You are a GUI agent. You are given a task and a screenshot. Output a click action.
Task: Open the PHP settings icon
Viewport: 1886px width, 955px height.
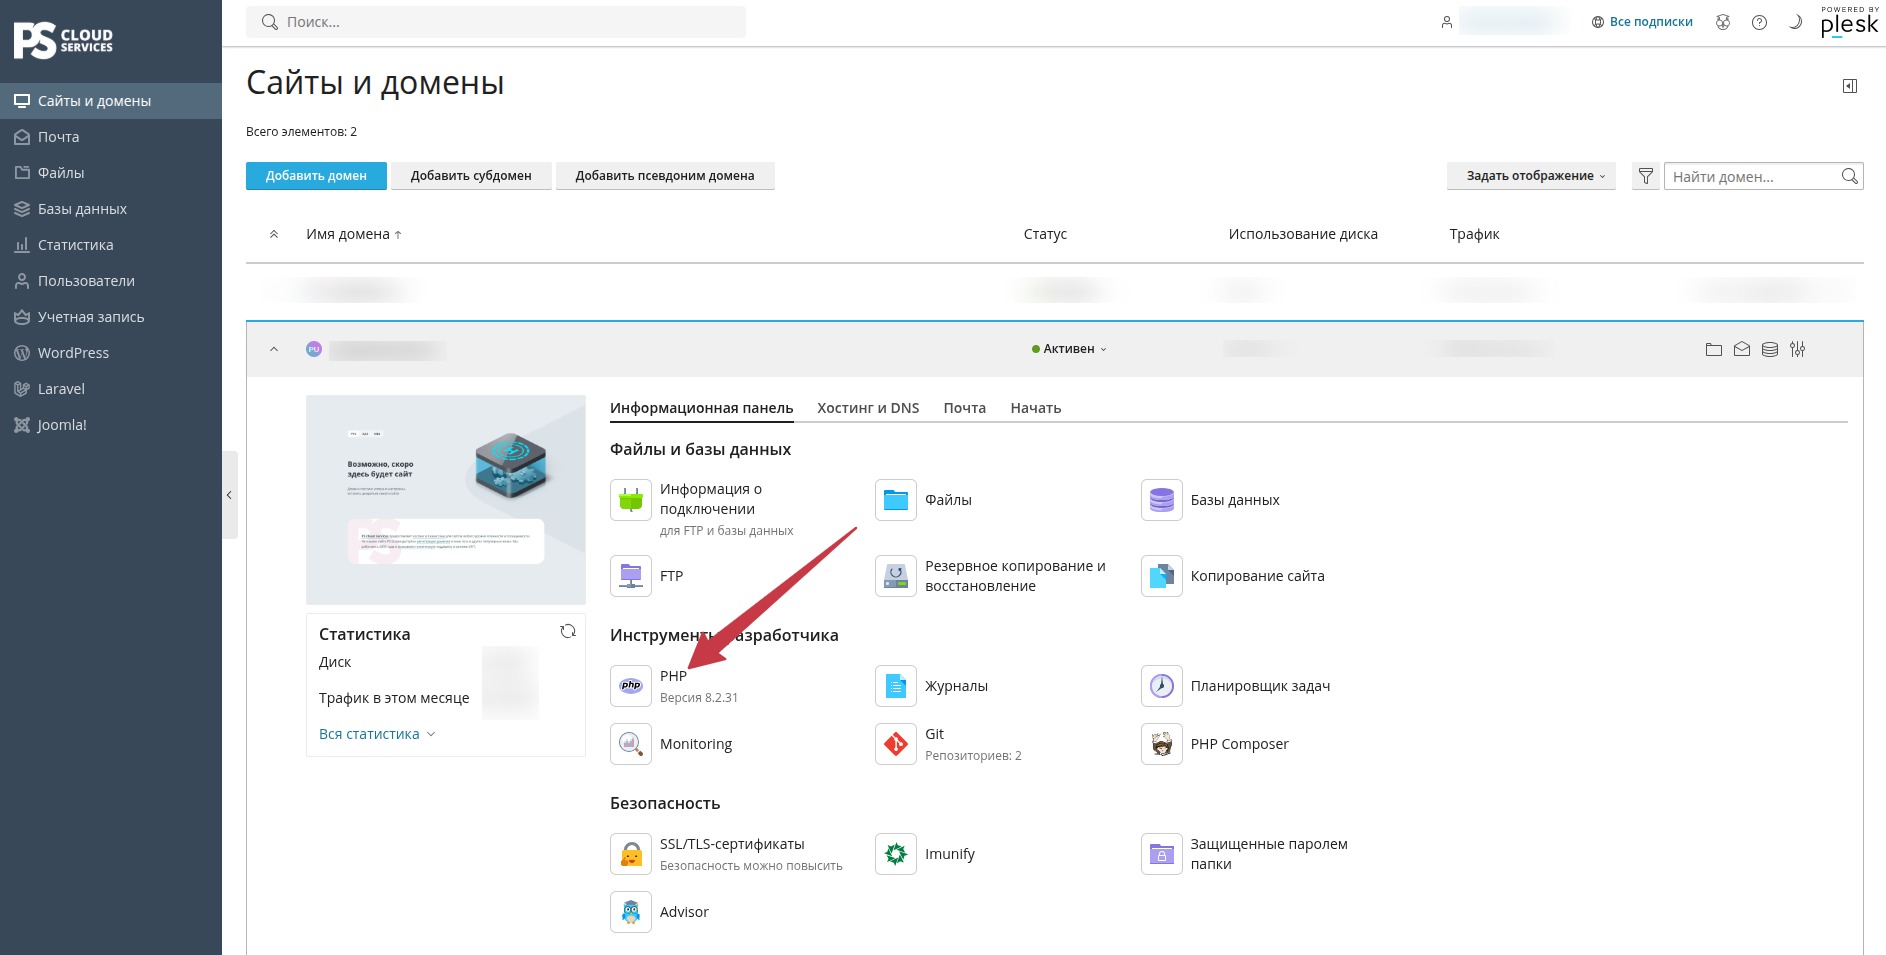631,686
